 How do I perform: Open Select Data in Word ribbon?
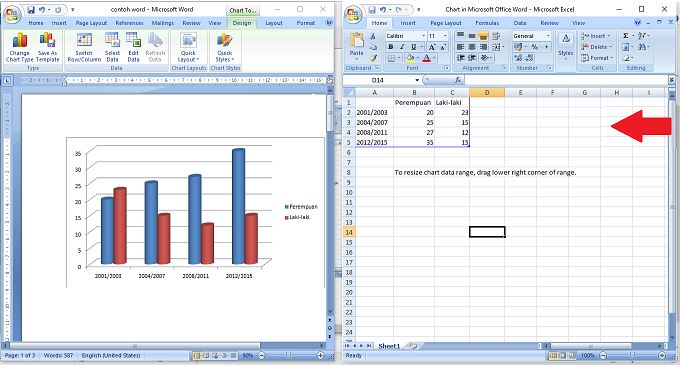coord(112,47)
